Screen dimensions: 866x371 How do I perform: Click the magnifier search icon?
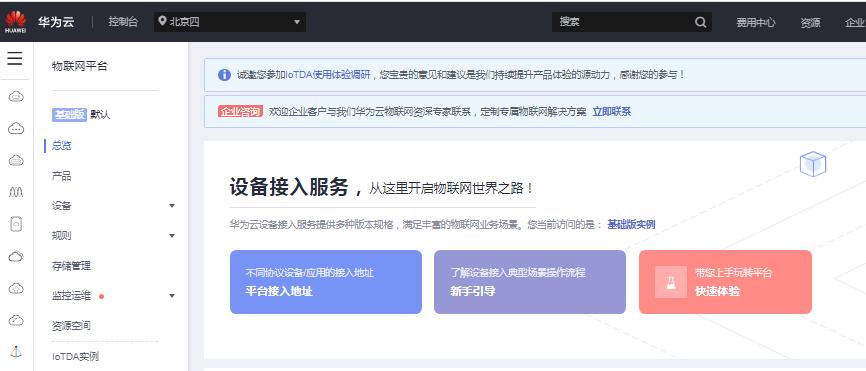coord(700,22)
